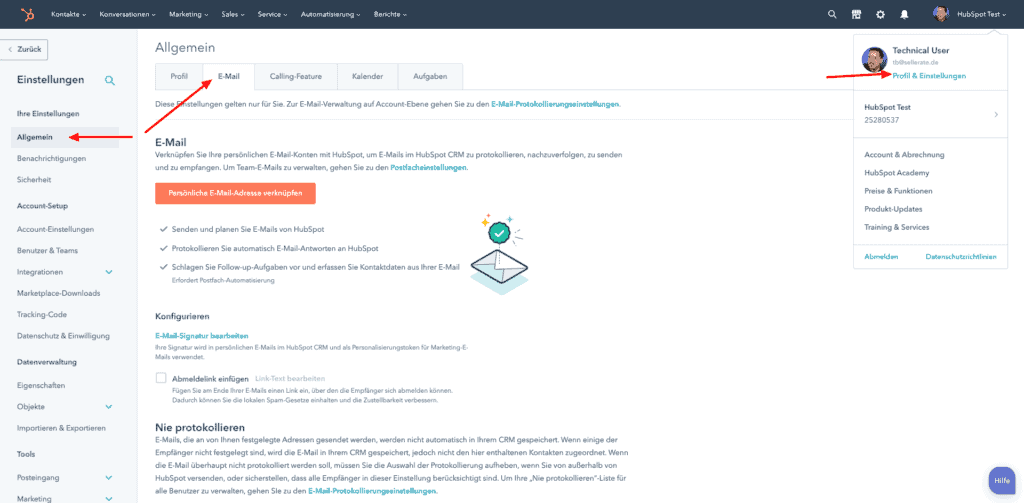Open Importieren & Exportieren in sidebar

pyautogui.click(x=61, y=428)
